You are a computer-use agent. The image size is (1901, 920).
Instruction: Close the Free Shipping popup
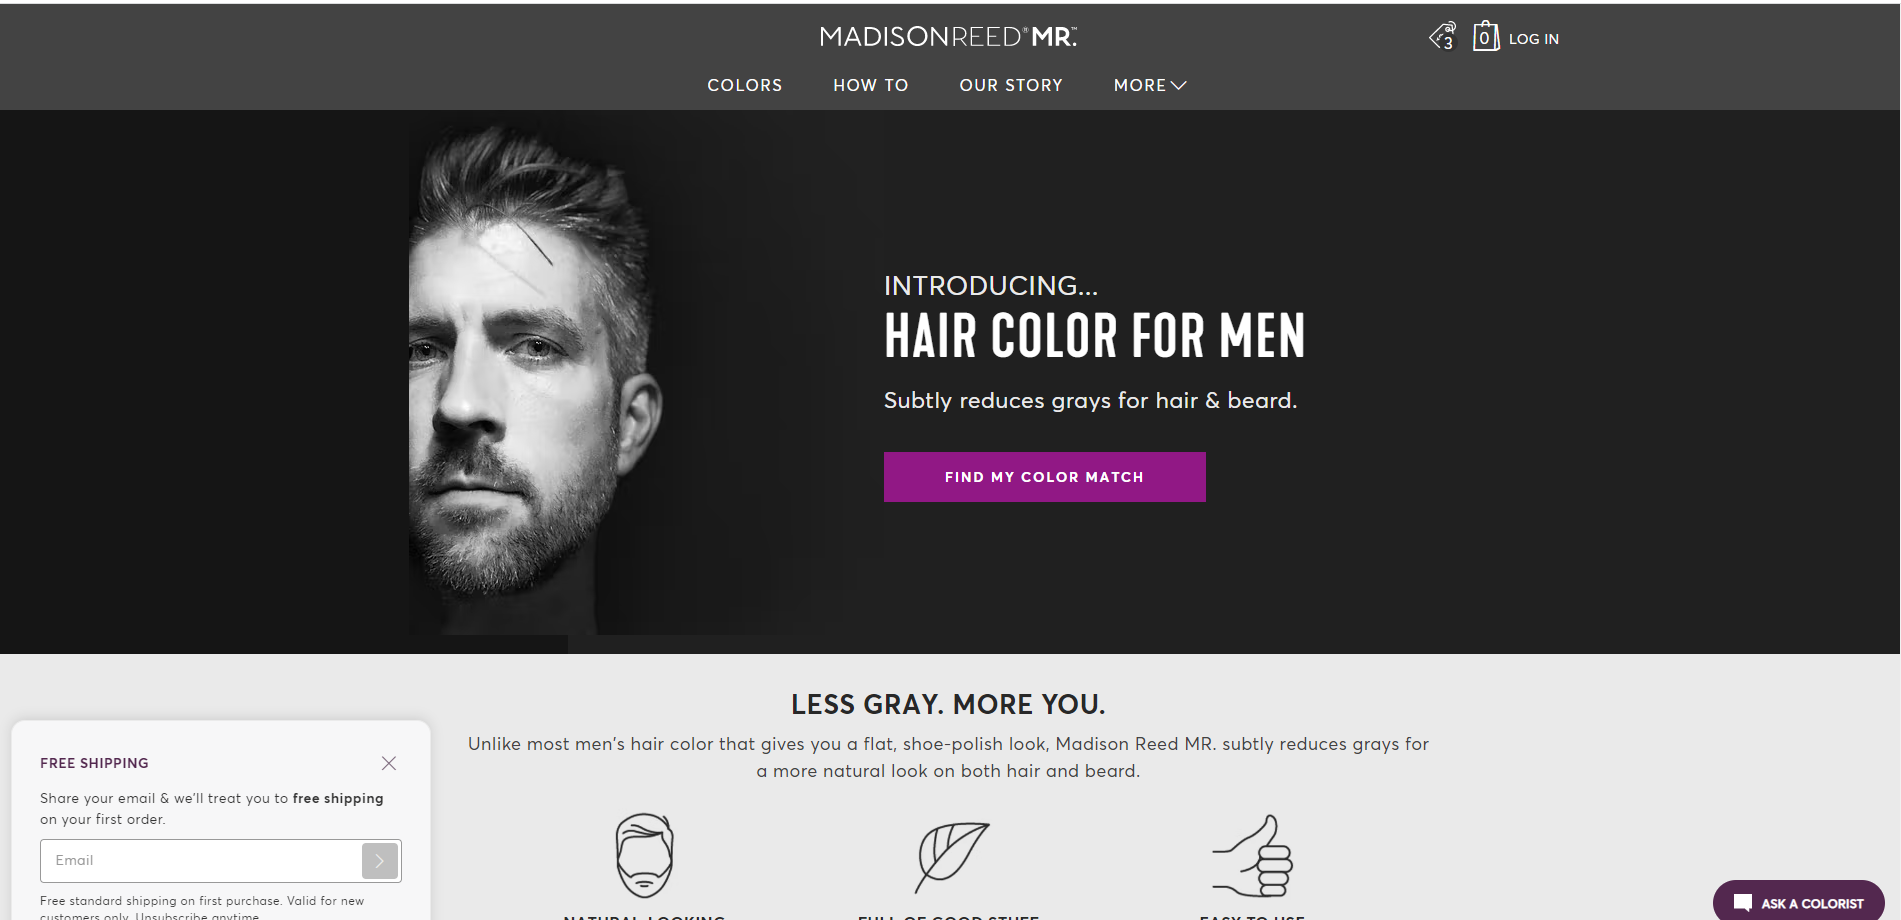point(389,763)
